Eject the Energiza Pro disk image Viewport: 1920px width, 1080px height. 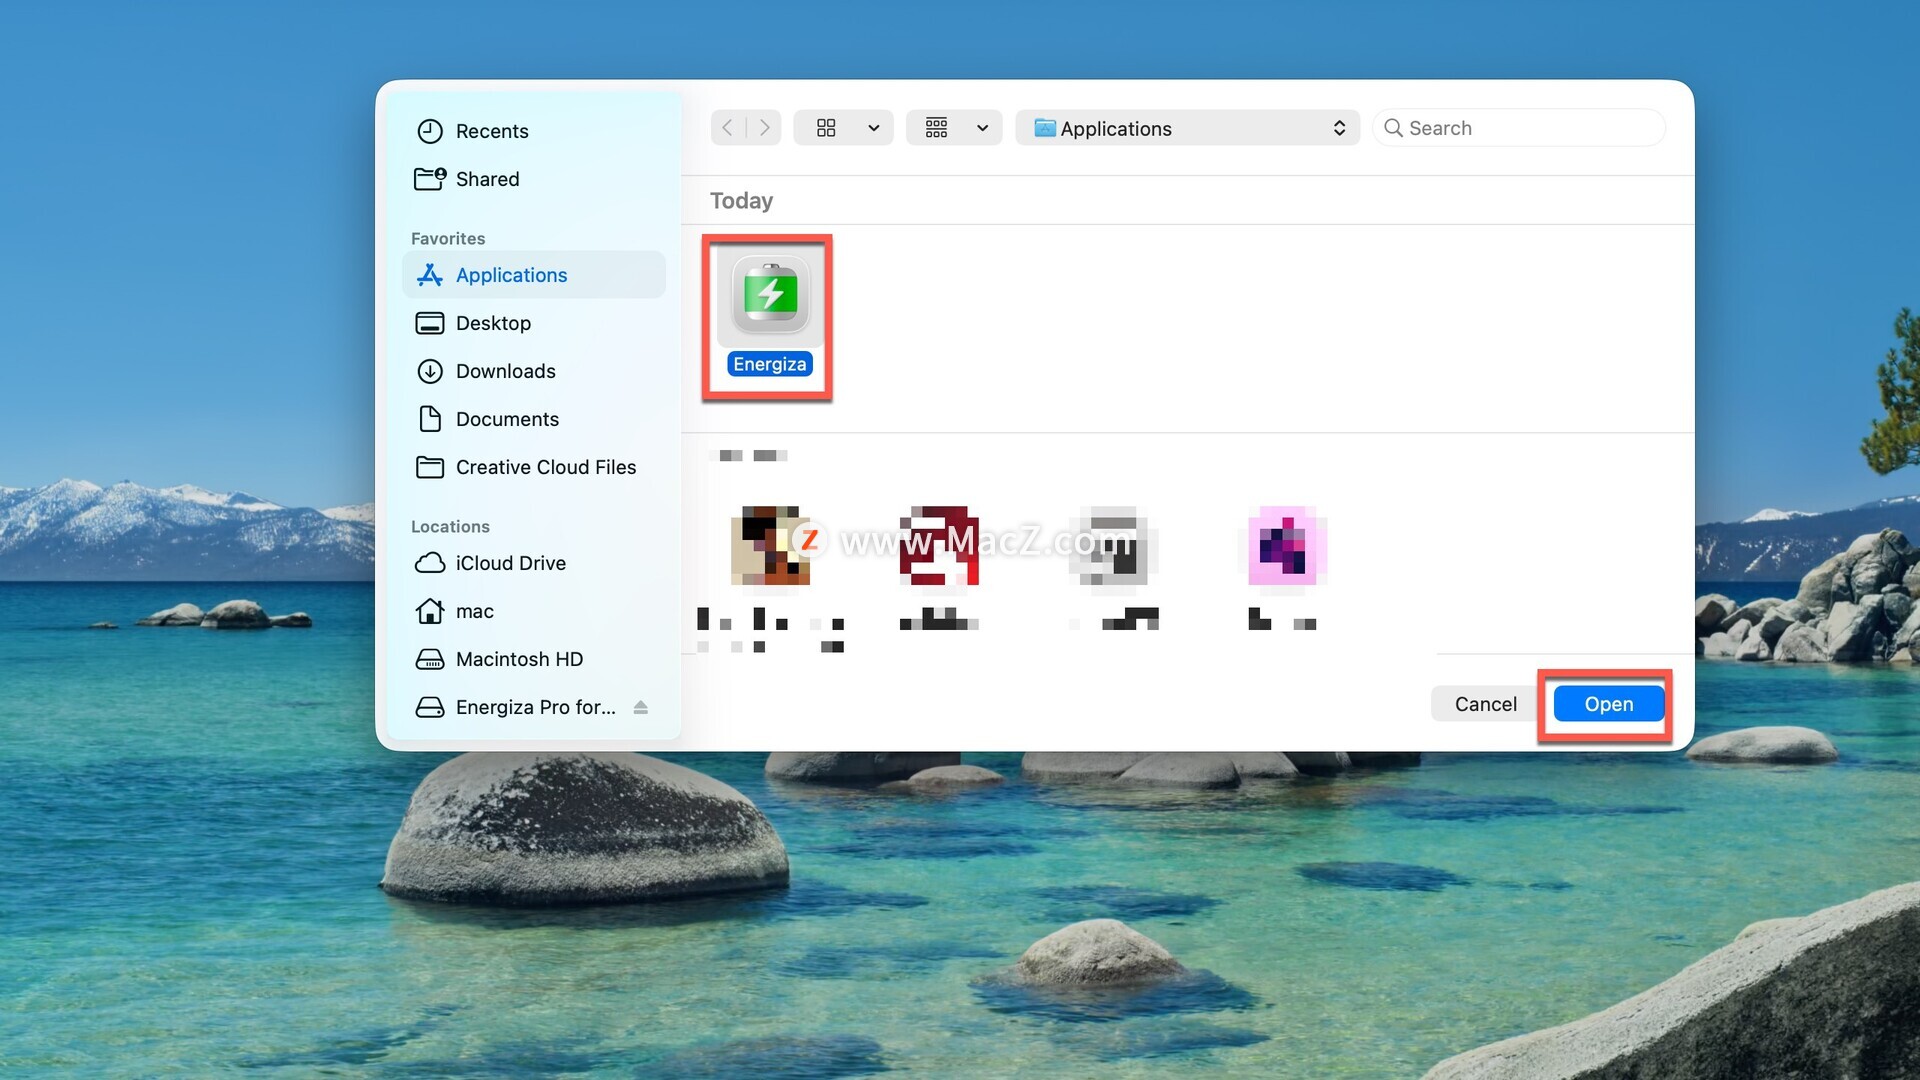click(x=641, y=707)
